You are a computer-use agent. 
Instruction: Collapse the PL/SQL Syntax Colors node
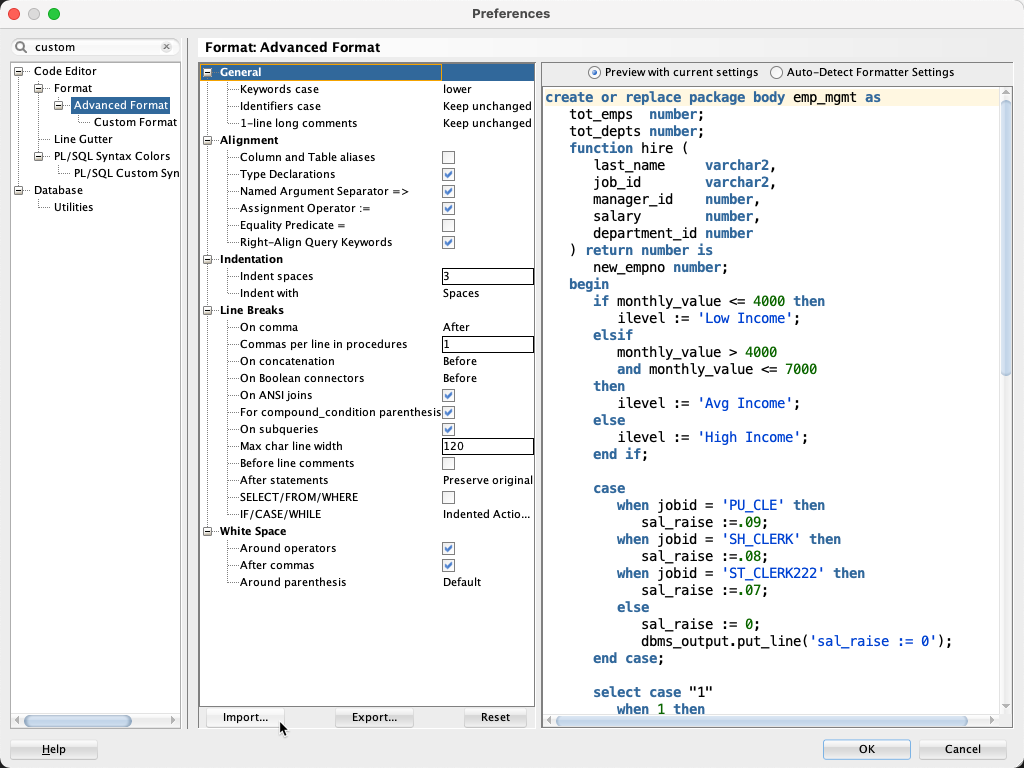[x=39, y=156]
